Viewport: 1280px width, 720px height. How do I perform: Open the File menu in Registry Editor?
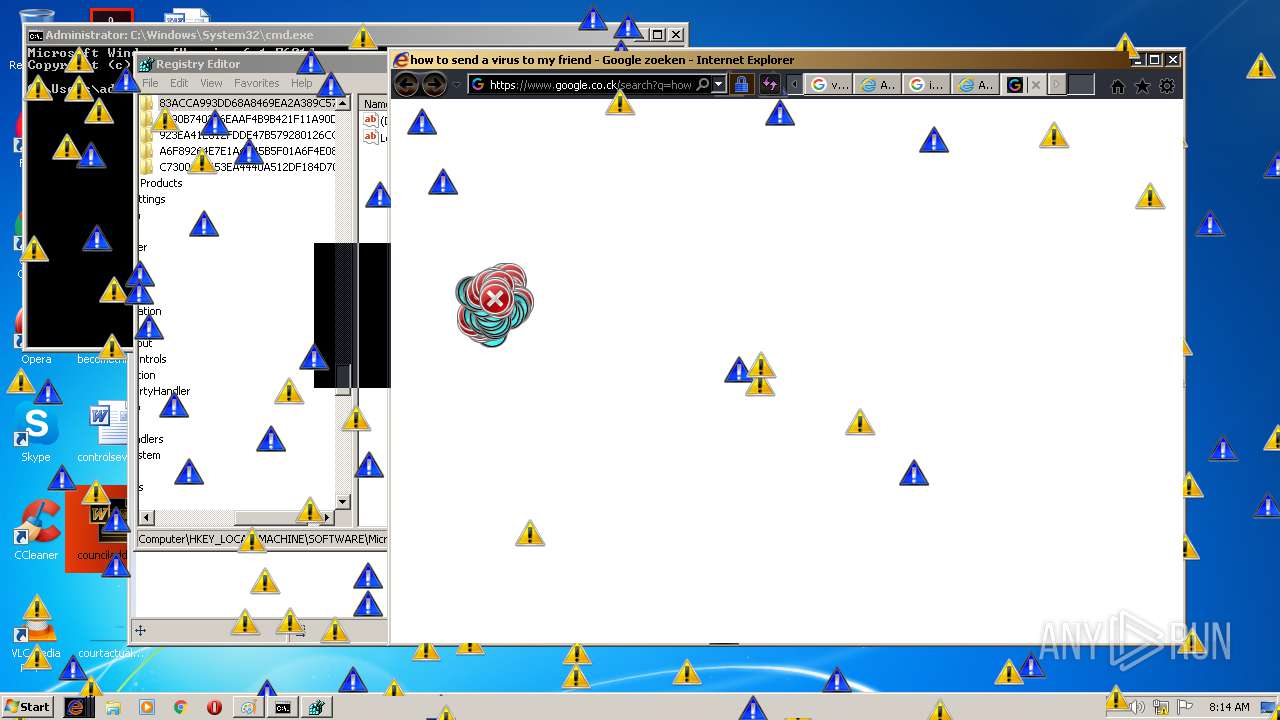click(150, 83)
